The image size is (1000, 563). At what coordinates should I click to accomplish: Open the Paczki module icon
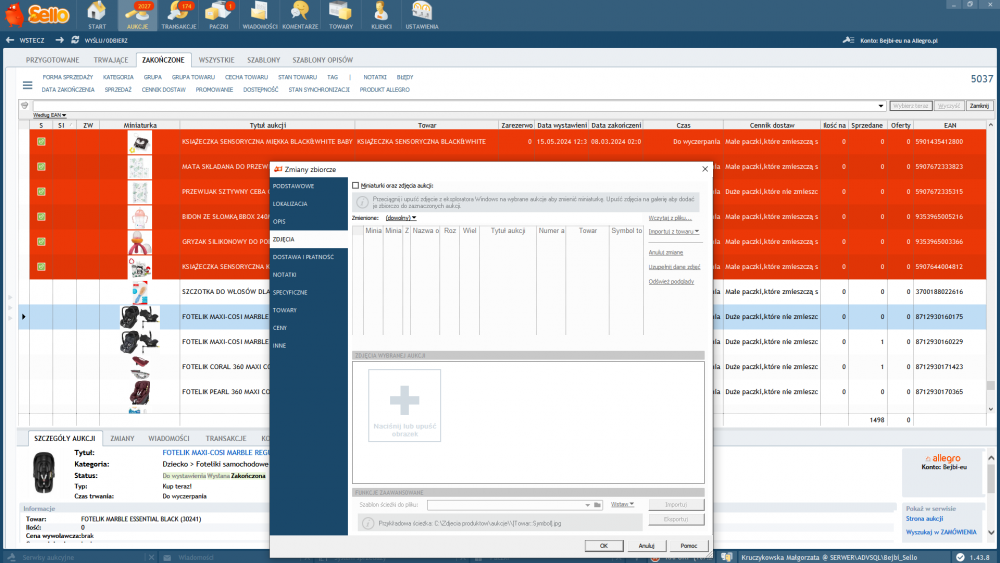pyautogui.click(x=220, y=14)
